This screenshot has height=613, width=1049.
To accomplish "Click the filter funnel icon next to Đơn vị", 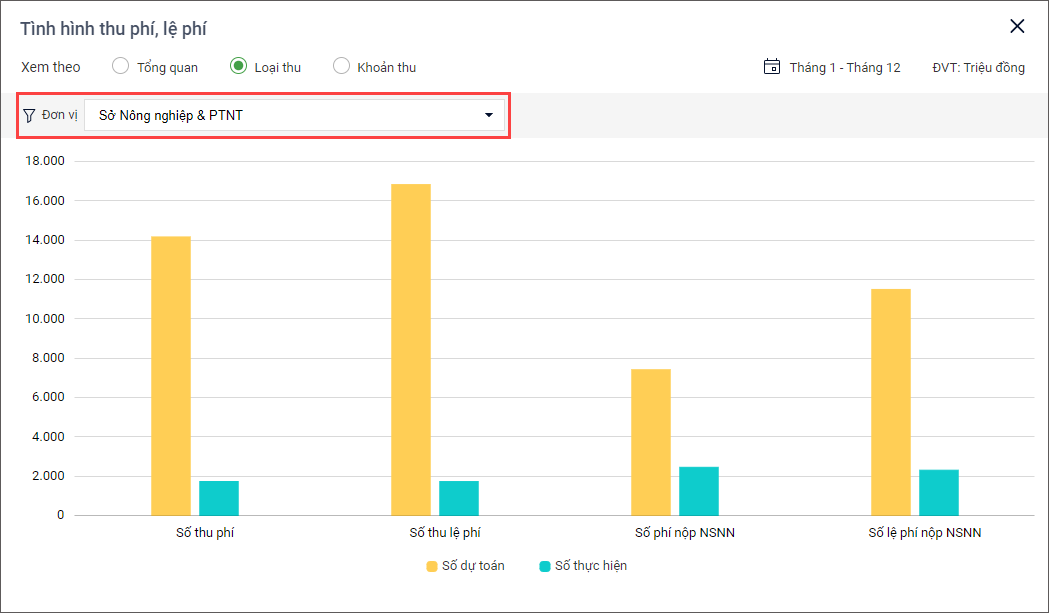I will tap(29, 115).
